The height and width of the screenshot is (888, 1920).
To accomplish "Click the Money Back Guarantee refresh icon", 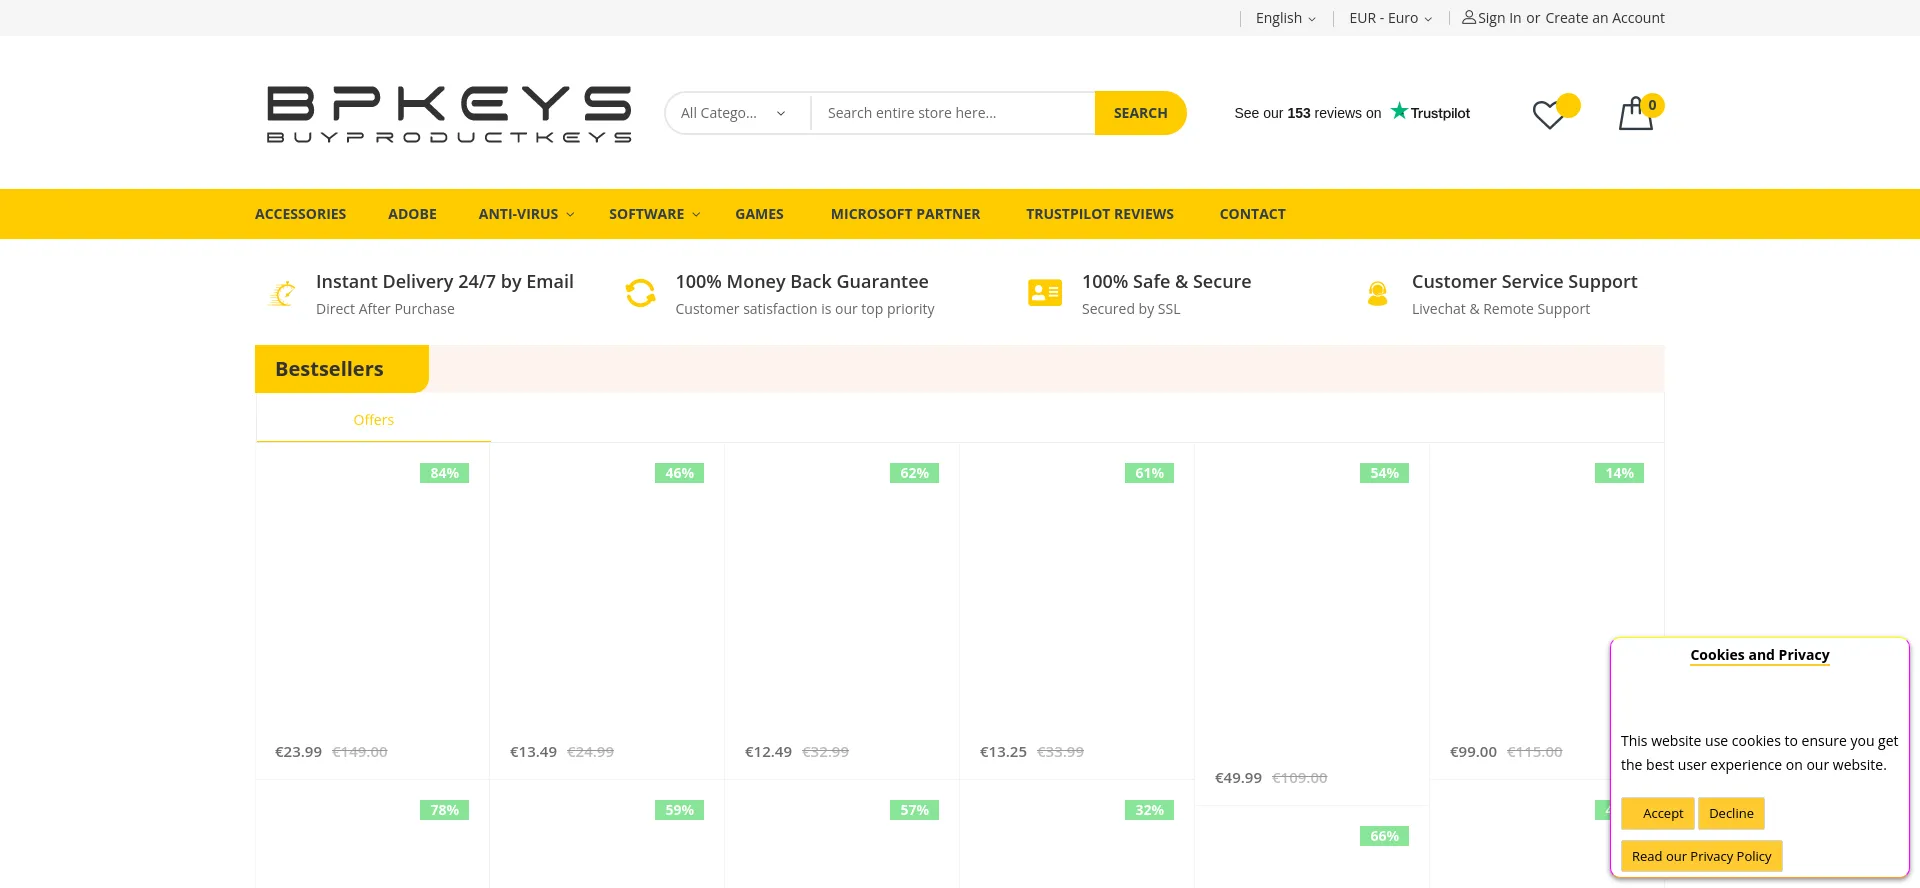I will [x=640, y=293].
